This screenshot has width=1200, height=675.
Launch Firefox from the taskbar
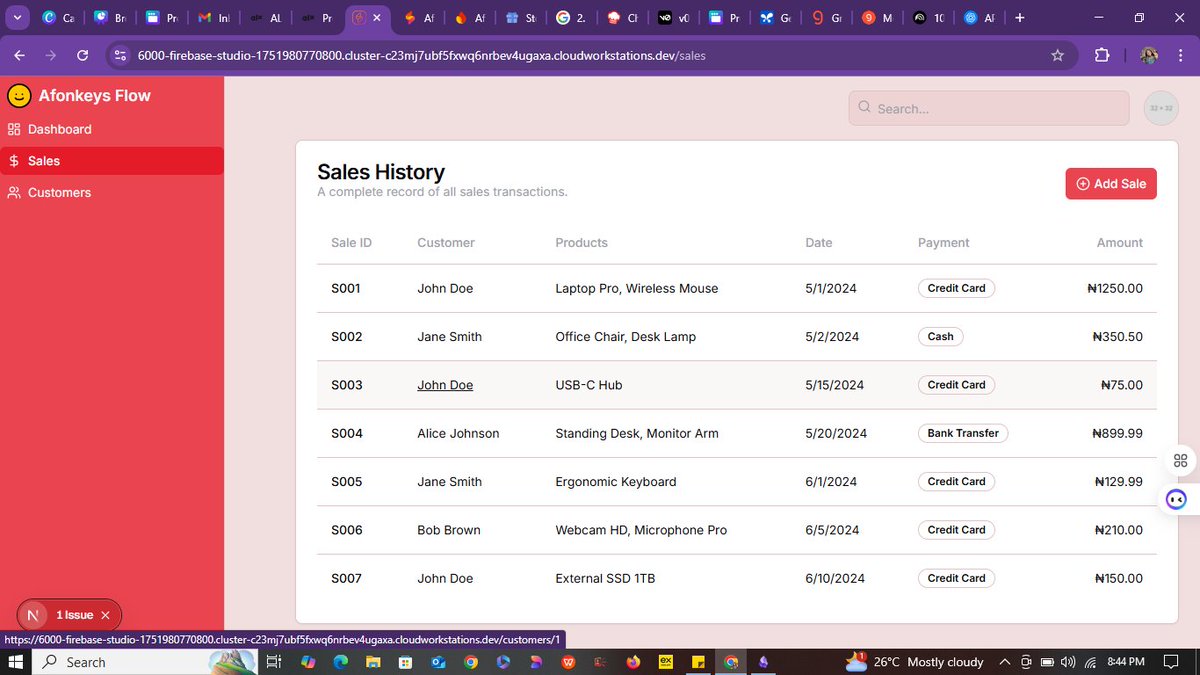coord(631,662)
